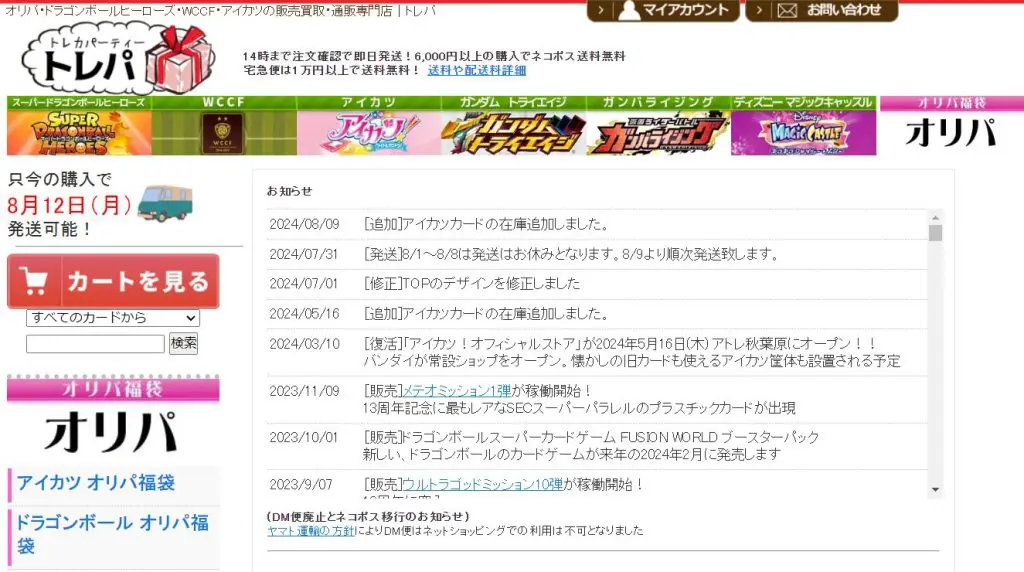This screenshot has height=572, width=1024.
Task: Open the WCCF category banner
Action: coord(224,125)
